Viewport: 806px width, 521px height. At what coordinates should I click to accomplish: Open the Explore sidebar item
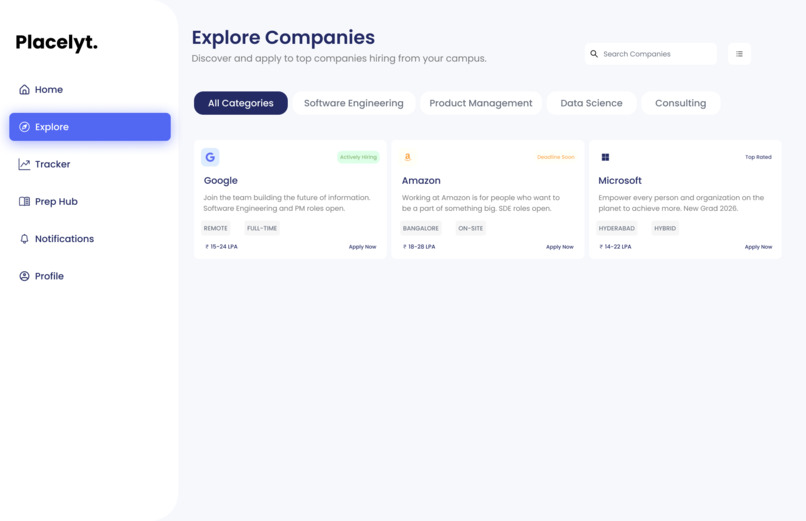pyautogui.click(x=90, y=127)
